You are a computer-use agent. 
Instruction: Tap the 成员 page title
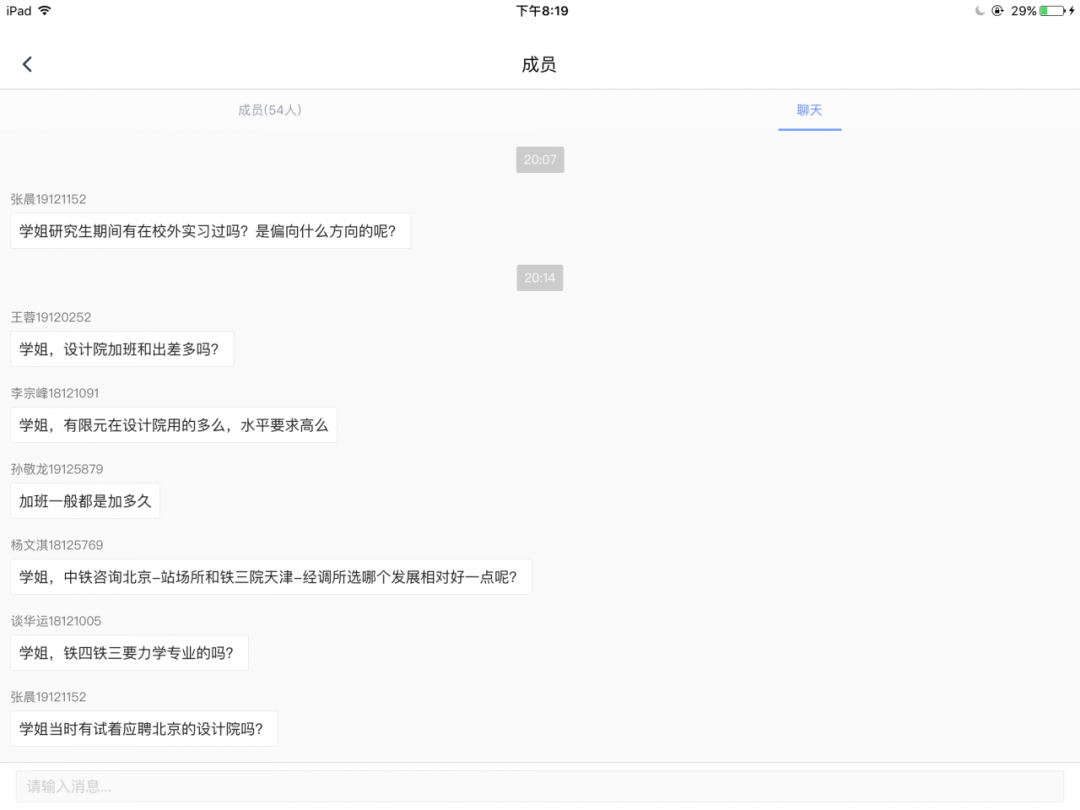point(539,65)
